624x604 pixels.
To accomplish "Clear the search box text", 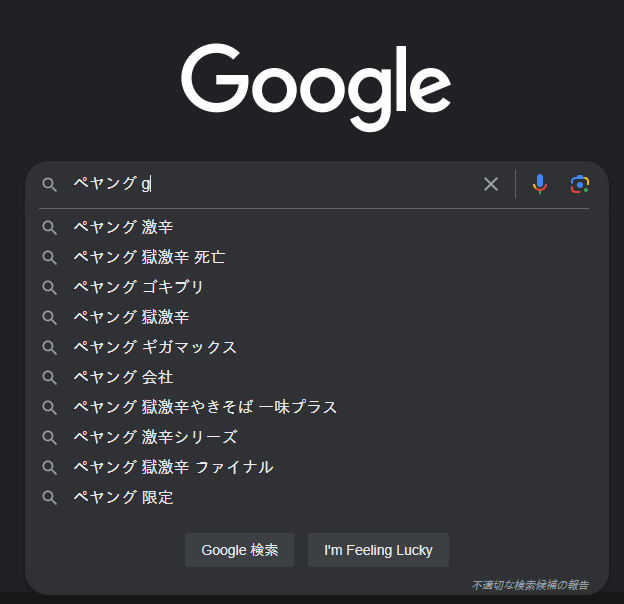I will [x=491, y=184].
